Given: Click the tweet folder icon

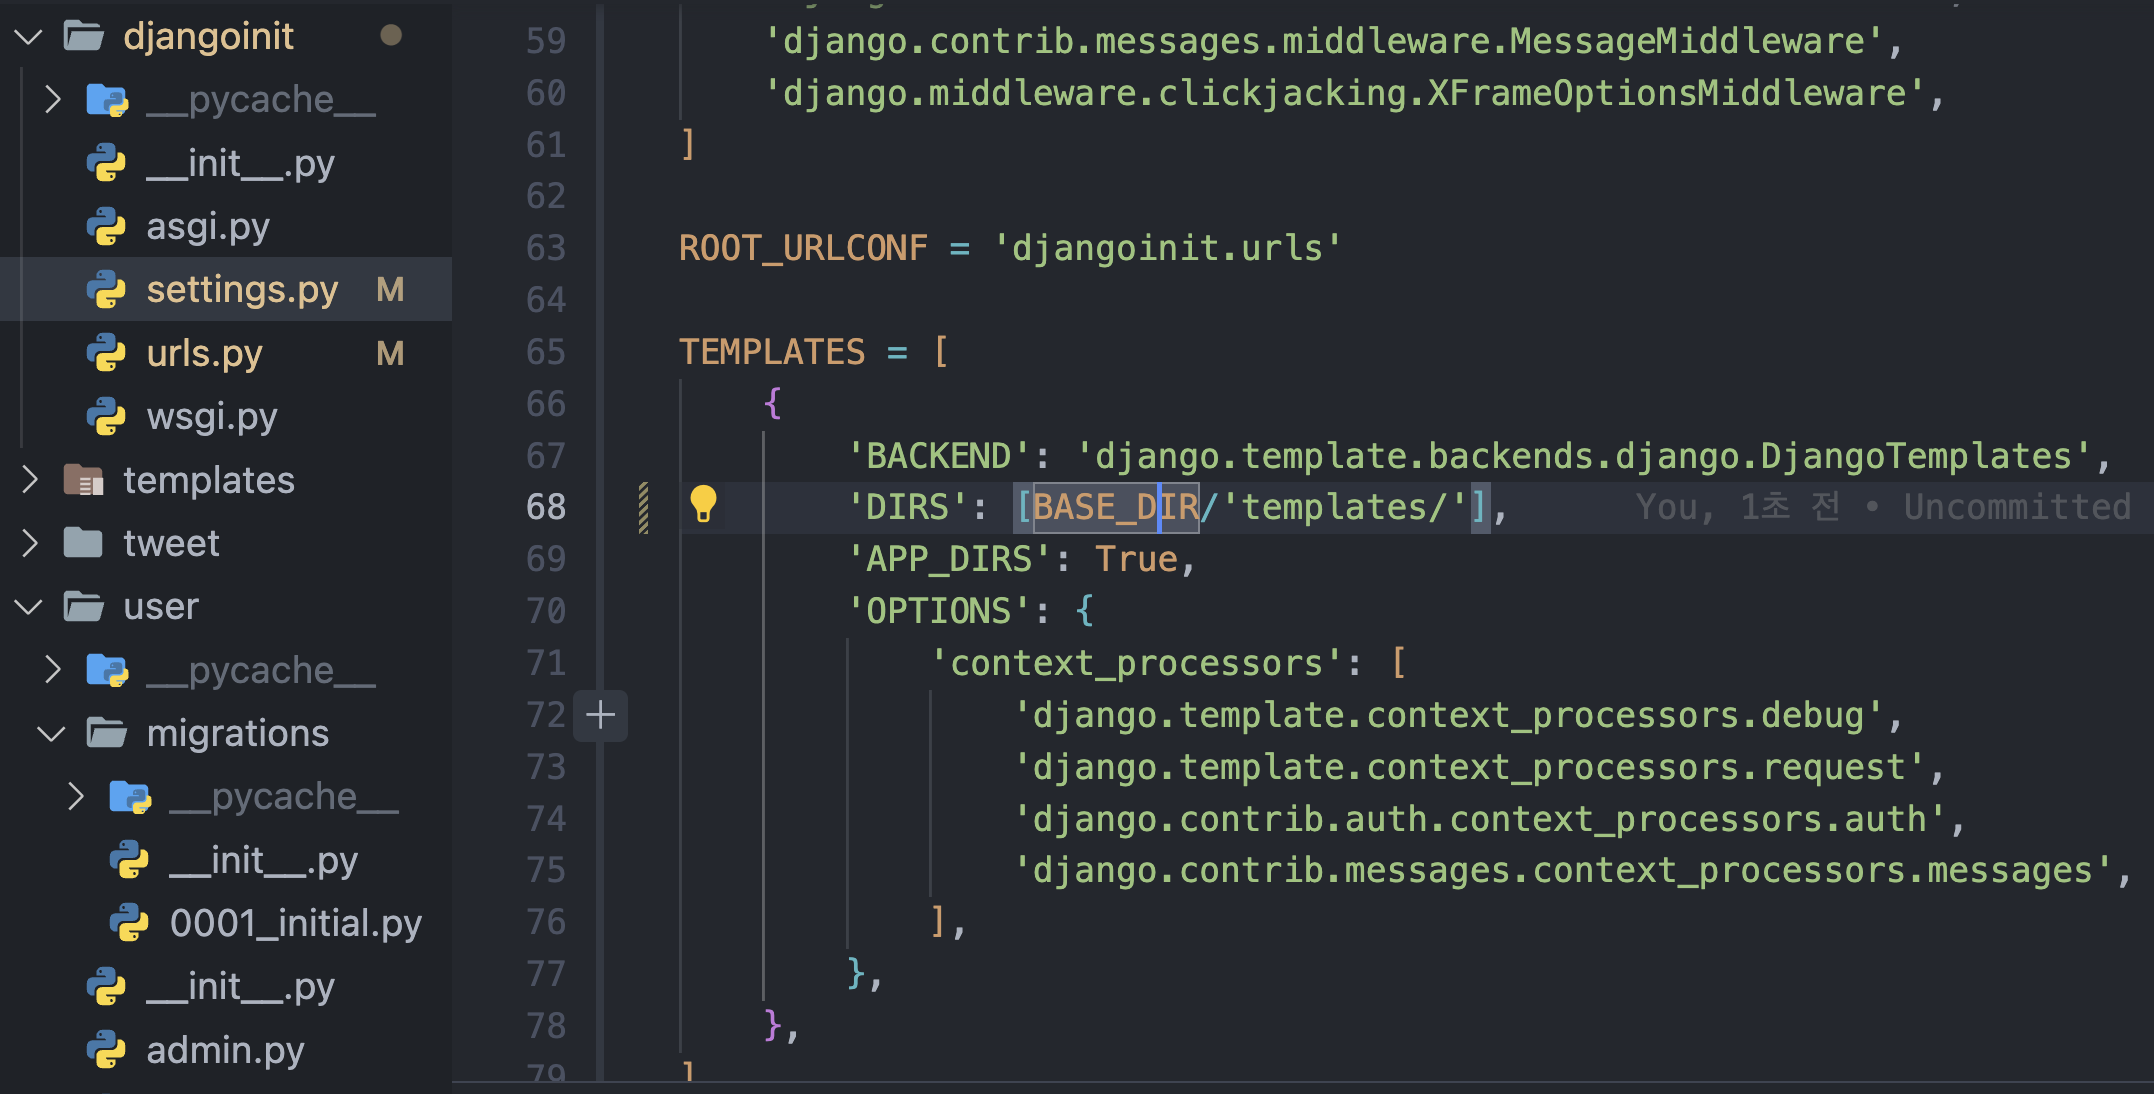Looking at the screenshot, I should [x=84, y=543].
